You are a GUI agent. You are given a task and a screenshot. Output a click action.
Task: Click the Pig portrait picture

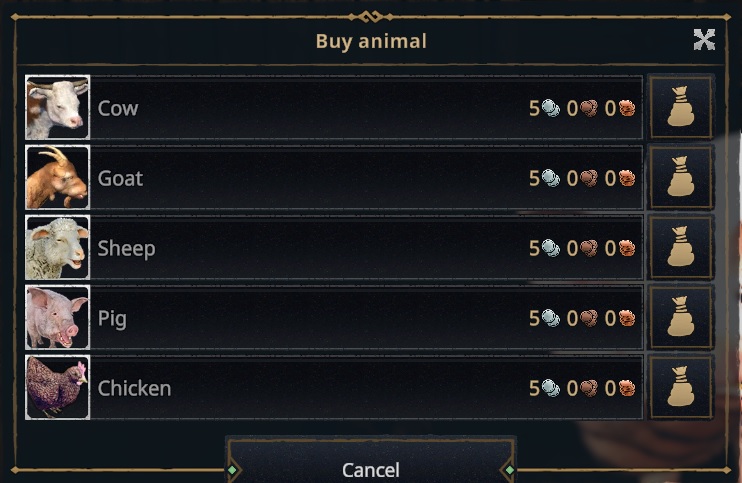(57, 317)
